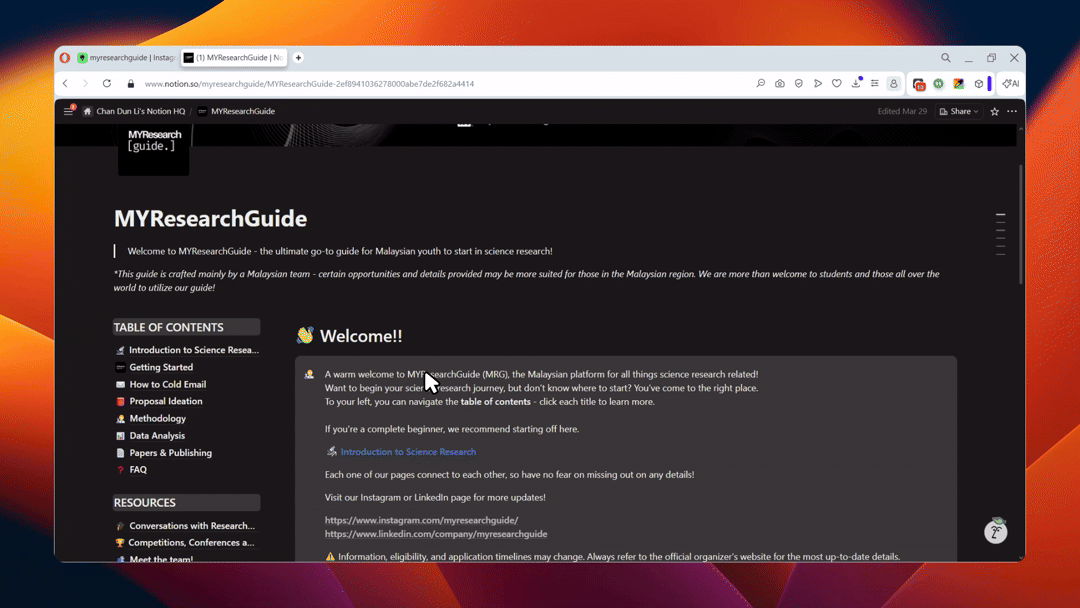Click the floating Notion AI avatar button
Screen dimensions: 1080x608
coord(995,531)
